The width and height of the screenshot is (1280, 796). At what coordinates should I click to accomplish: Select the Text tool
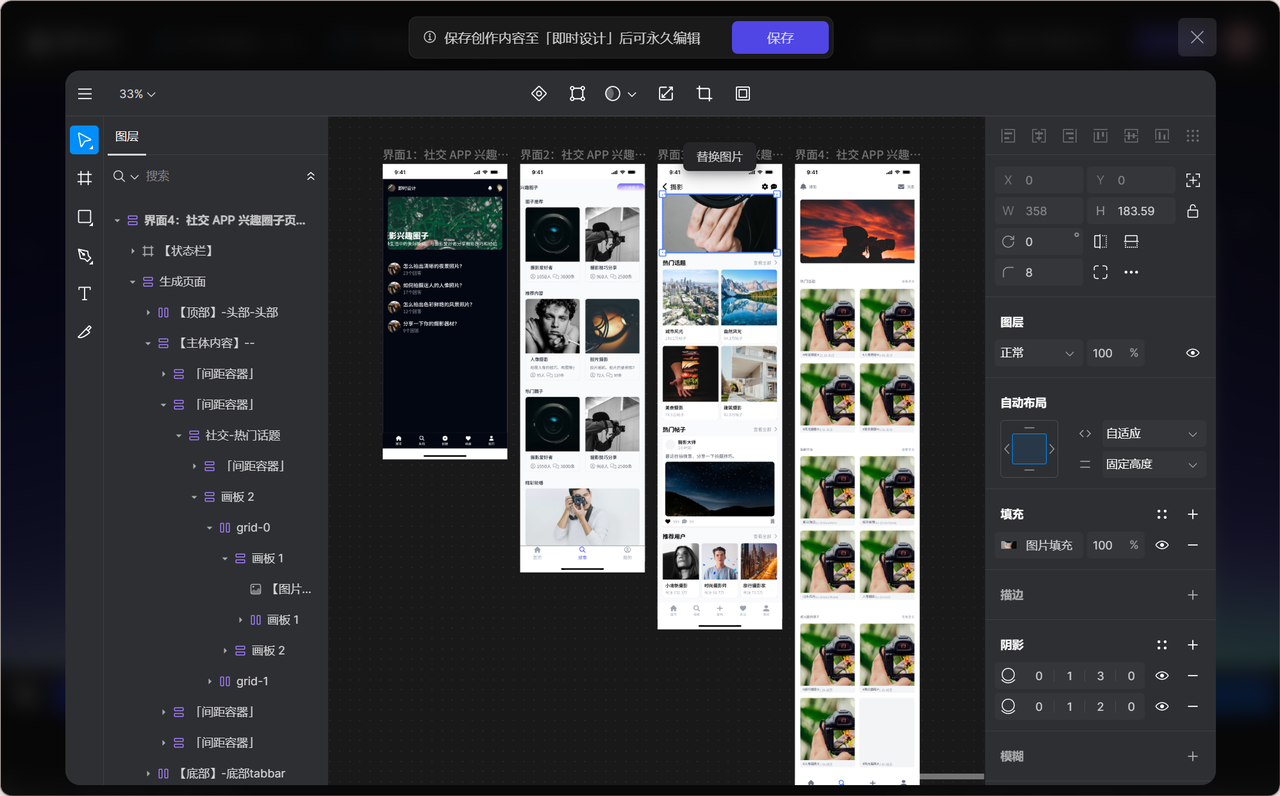[84, 294]
